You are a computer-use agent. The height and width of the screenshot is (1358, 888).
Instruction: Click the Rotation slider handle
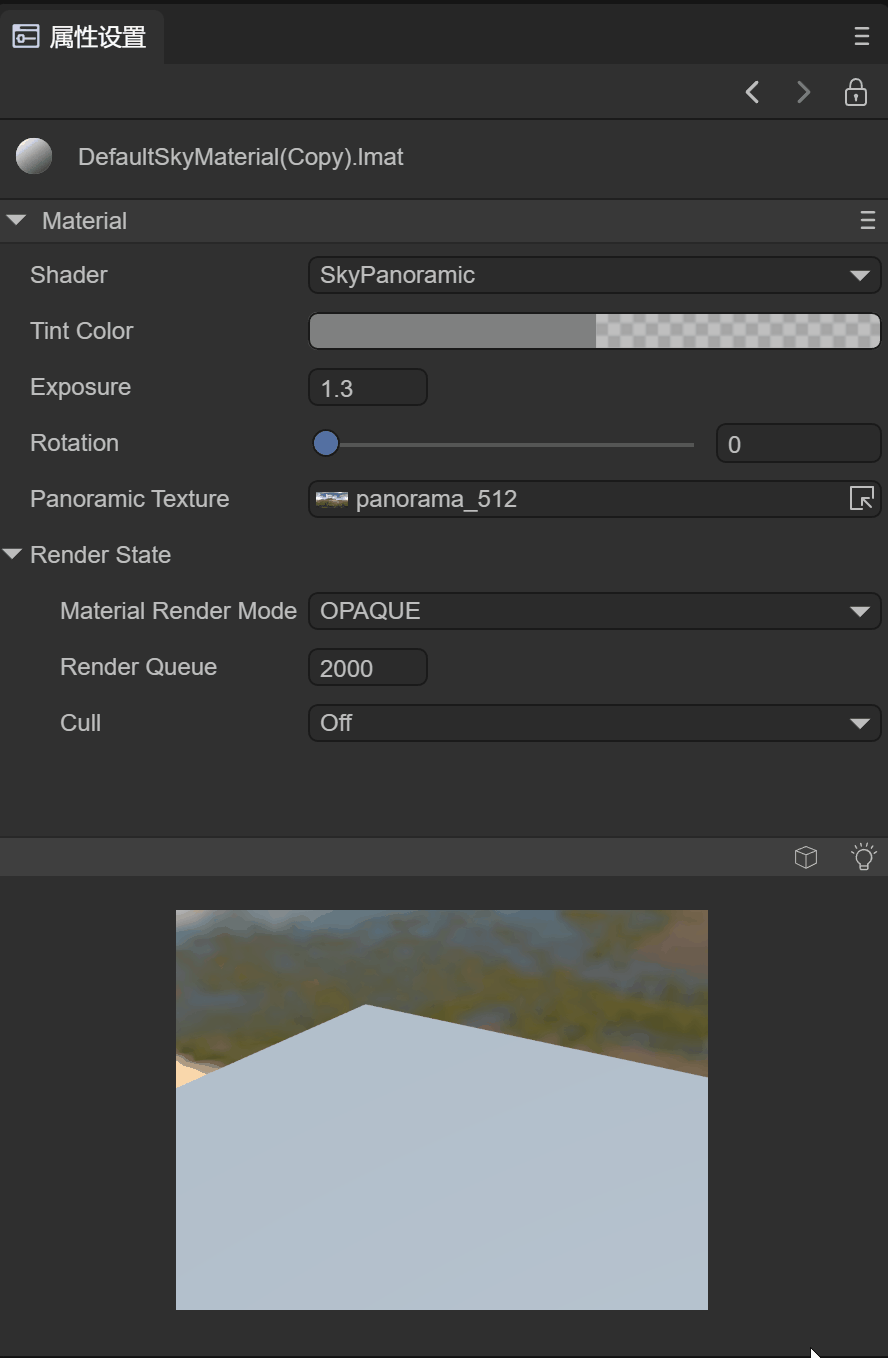pos(326,443)
